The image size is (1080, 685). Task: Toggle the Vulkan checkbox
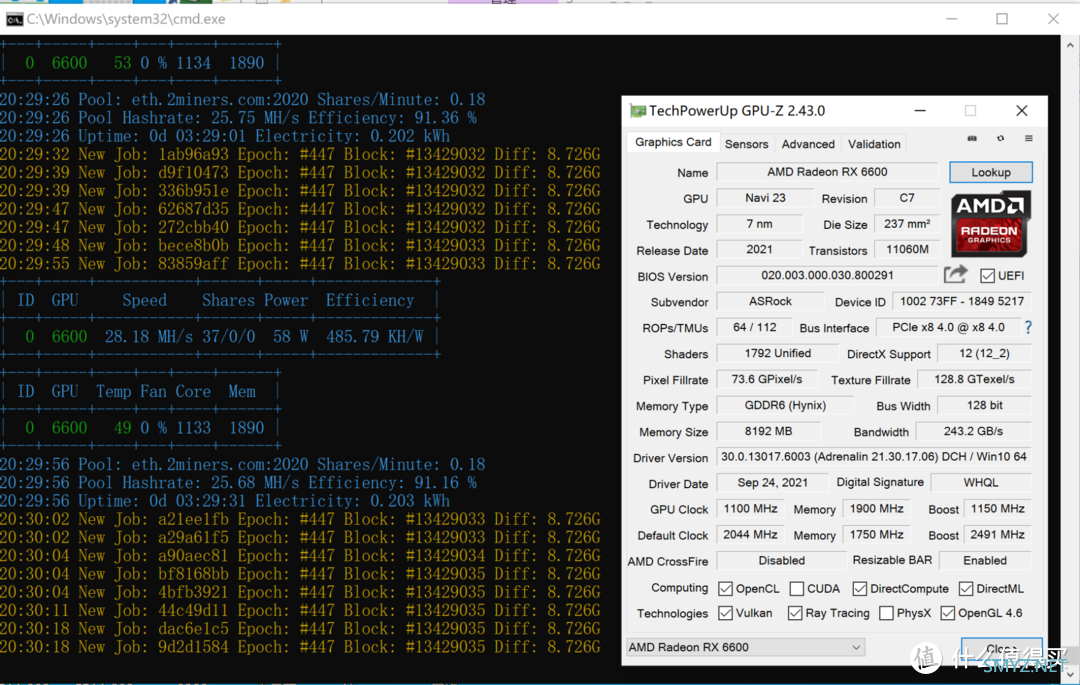point(725,613)
